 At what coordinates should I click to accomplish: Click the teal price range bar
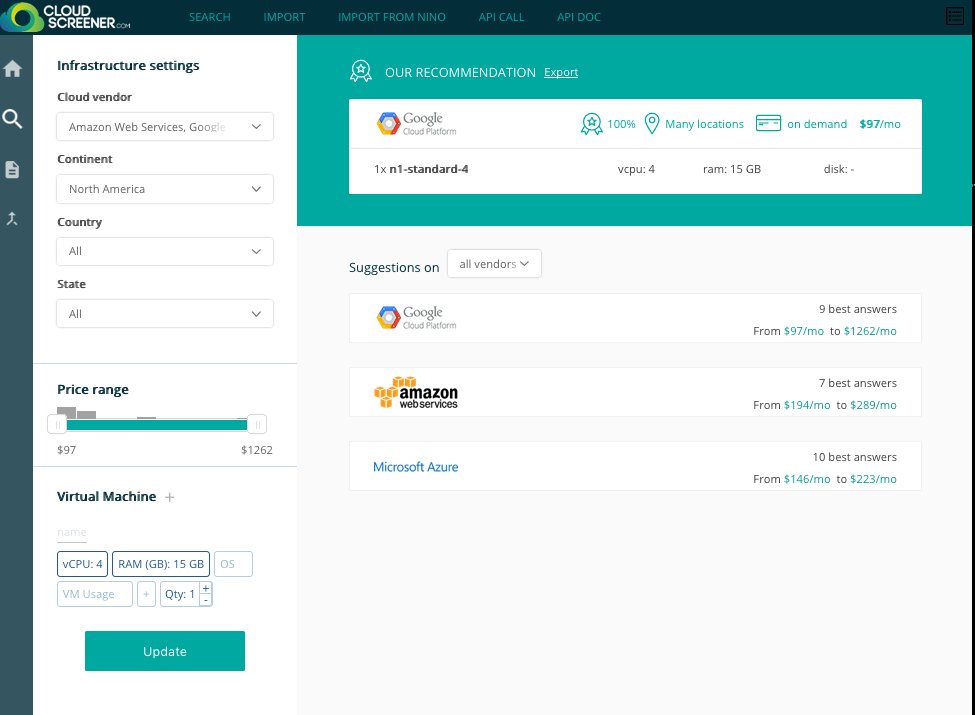(157, 425)
